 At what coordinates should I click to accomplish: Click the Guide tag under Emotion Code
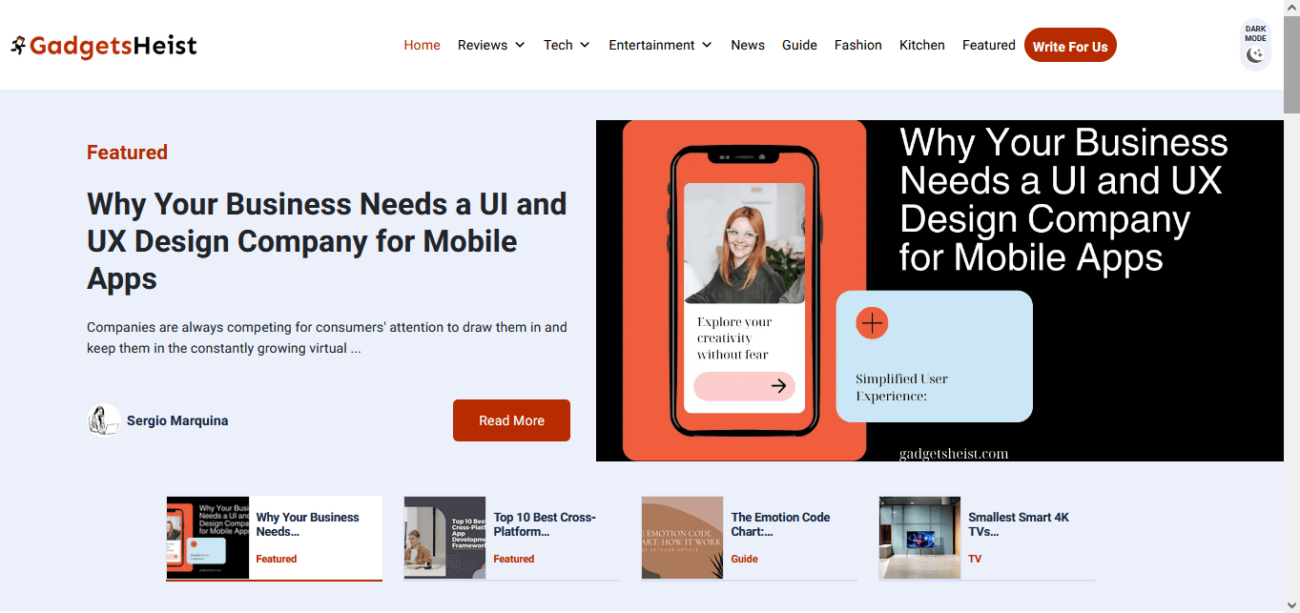tap(744, 559)
